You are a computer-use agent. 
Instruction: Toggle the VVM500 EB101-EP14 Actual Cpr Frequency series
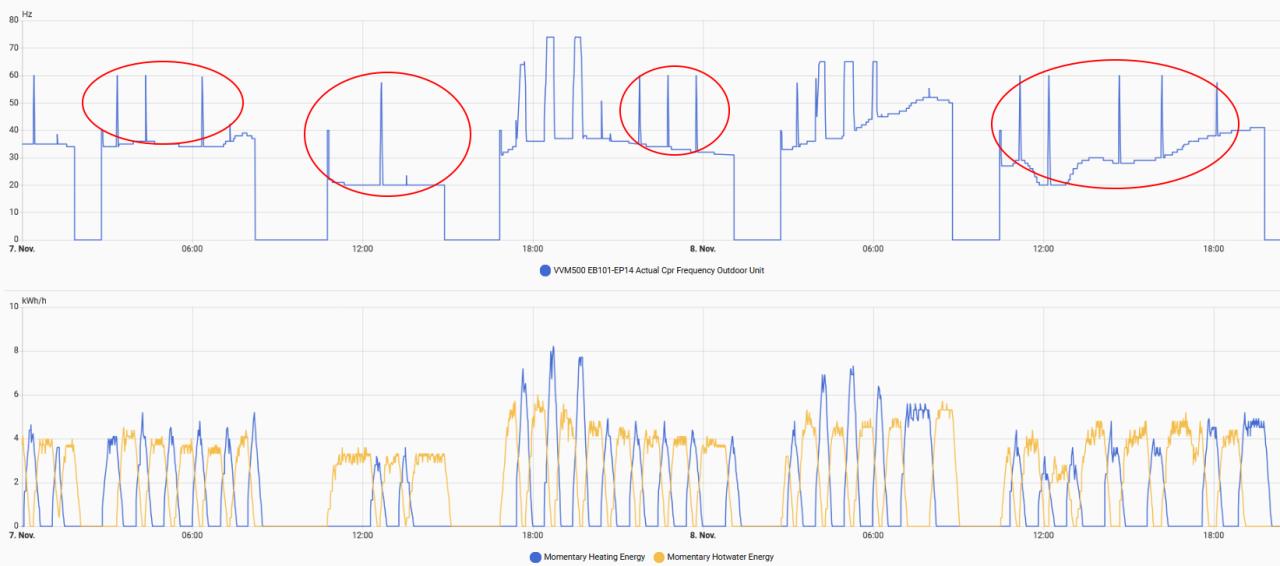coord(658,270)
